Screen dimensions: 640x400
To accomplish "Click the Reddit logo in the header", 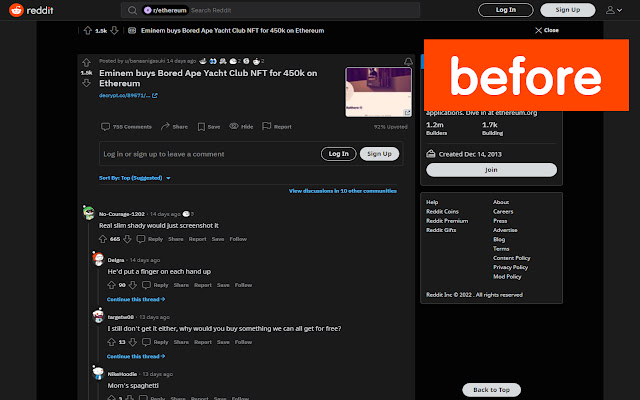I will pyautogui.click(x=31, y=10).
